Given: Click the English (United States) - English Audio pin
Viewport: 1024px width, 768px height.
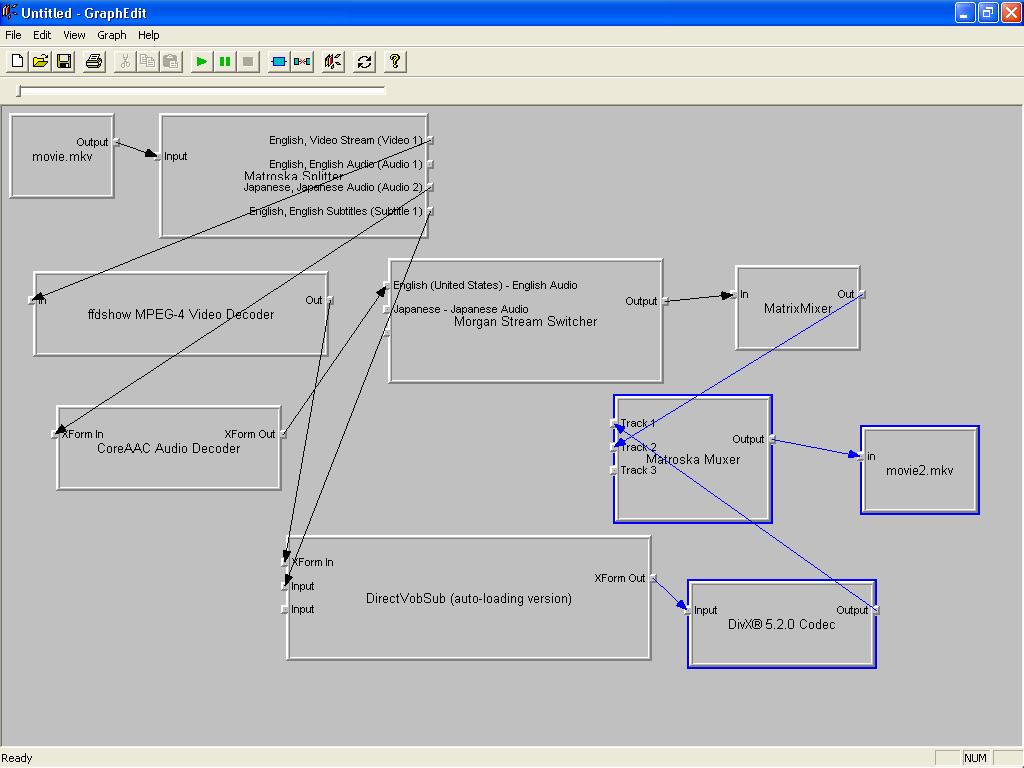Looking at the screenshot, I should point(387,285).
